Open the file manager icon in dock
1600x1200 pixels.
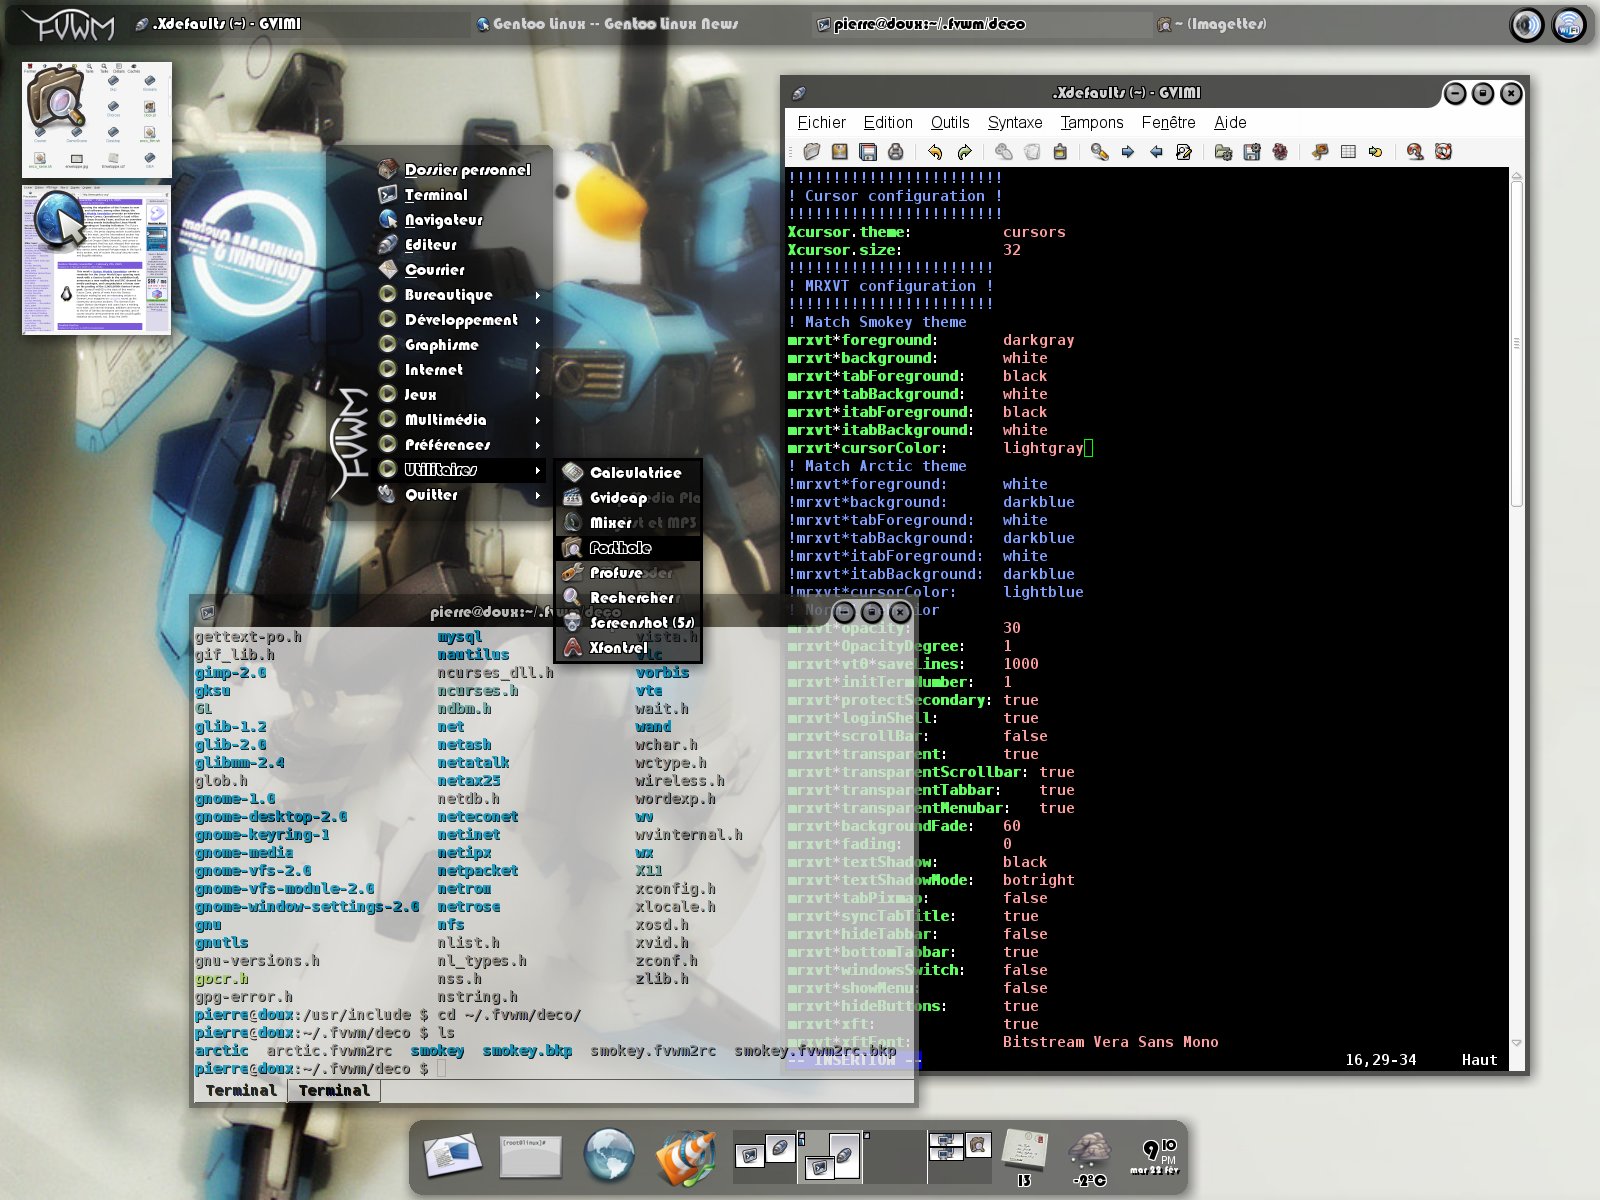[x=452, y=1157]
